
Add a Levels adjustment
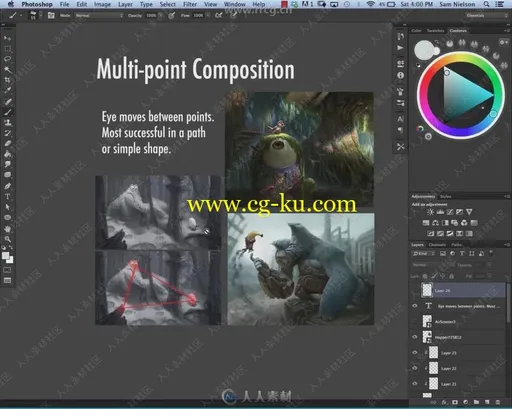click(x=440, y=212)
